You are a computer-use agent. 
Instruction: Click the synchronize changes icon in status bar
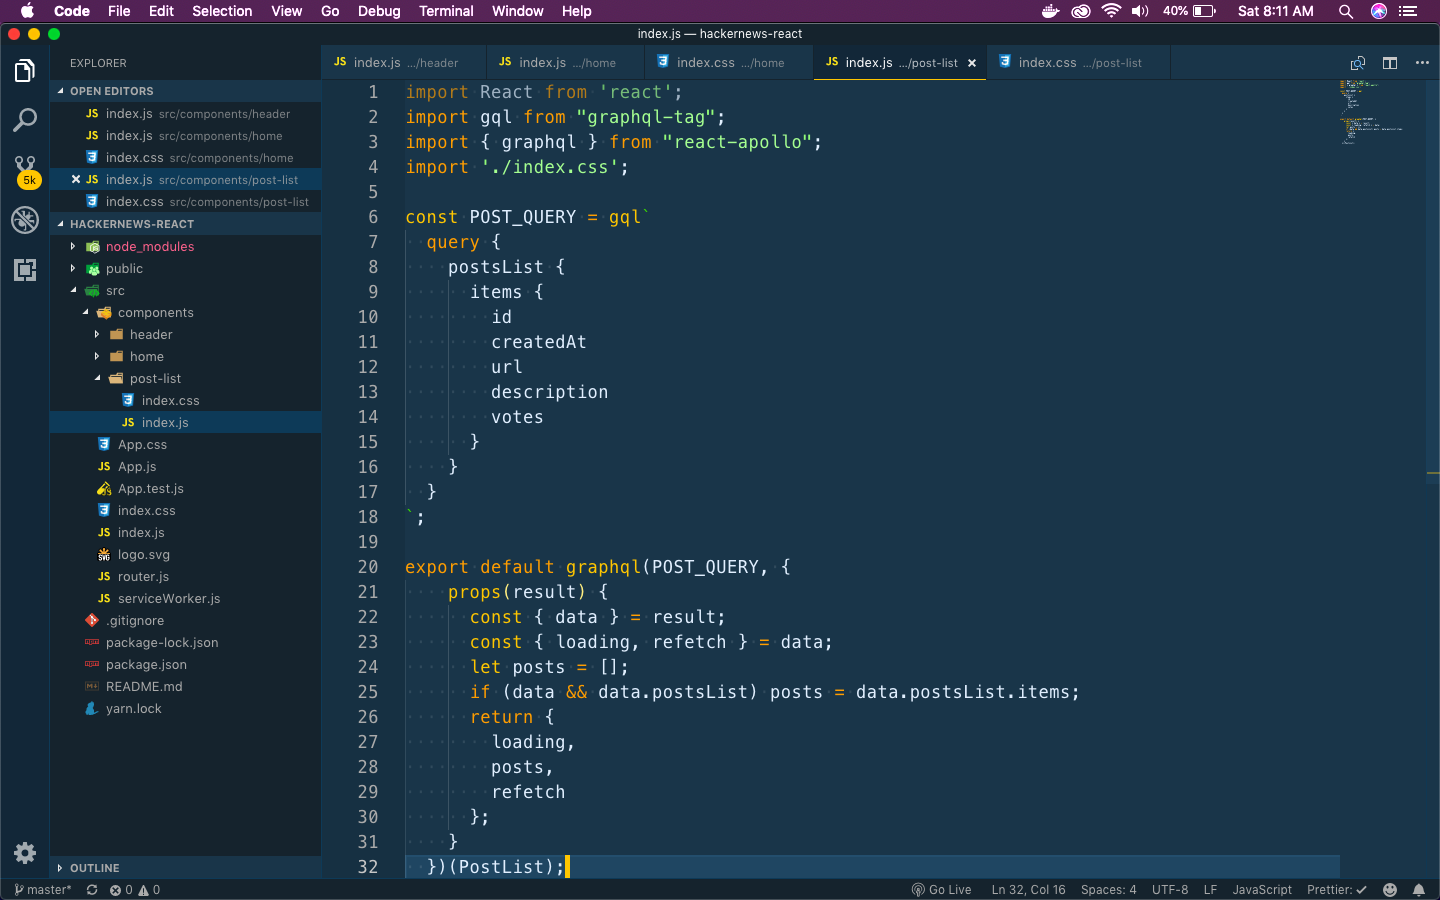pyautogui.click(x=92, y=890)
